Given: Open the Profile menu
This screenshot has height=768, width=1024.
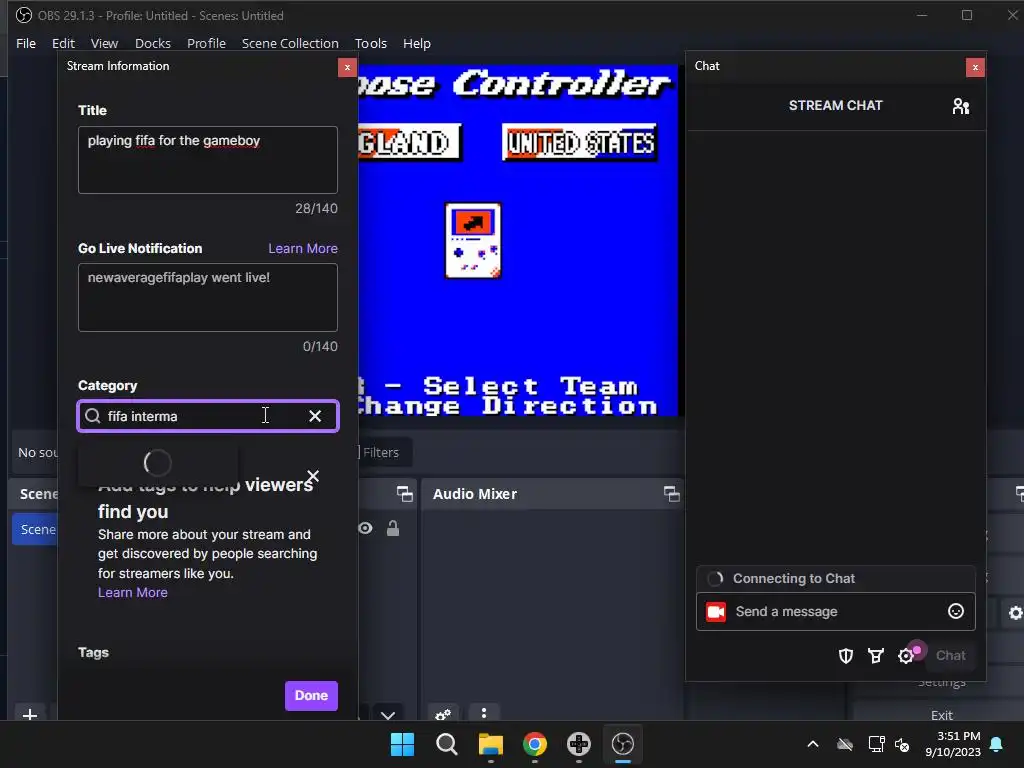Looking at the screenshot, I should 206,44.
